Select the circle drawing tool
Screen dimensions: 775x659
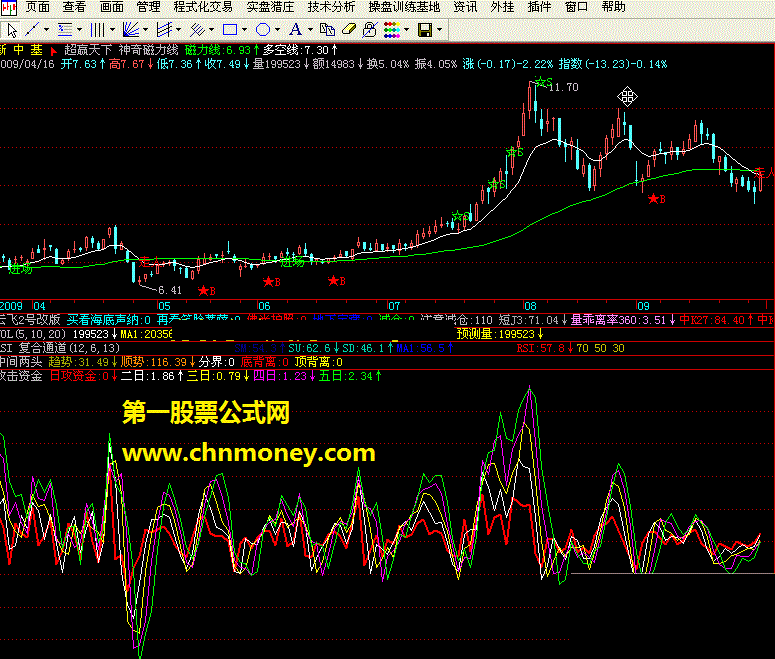coord(263,30)
